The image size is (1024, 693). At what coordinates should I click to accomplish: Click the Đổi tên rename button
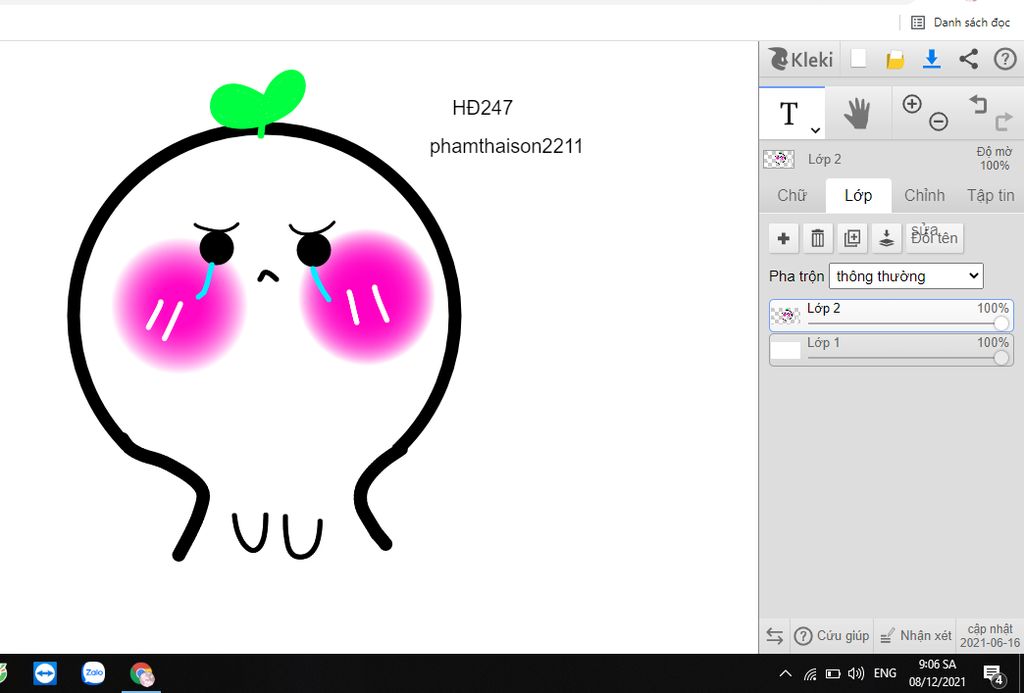935,238
